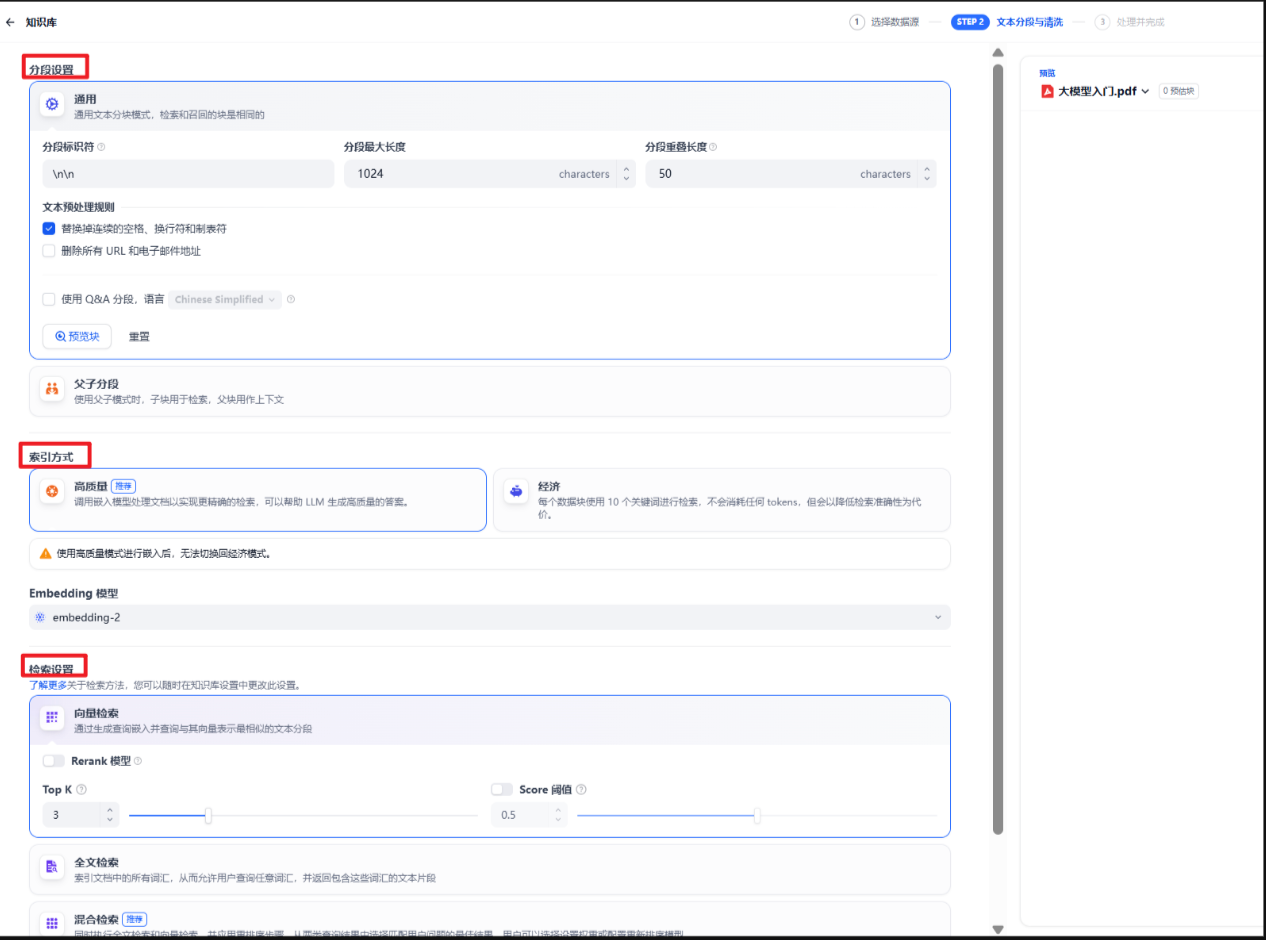Image resolution: width=1266 pixels, height=940 pixels.
Task: Click the 全文检索 icon
Action: (52, 866)
